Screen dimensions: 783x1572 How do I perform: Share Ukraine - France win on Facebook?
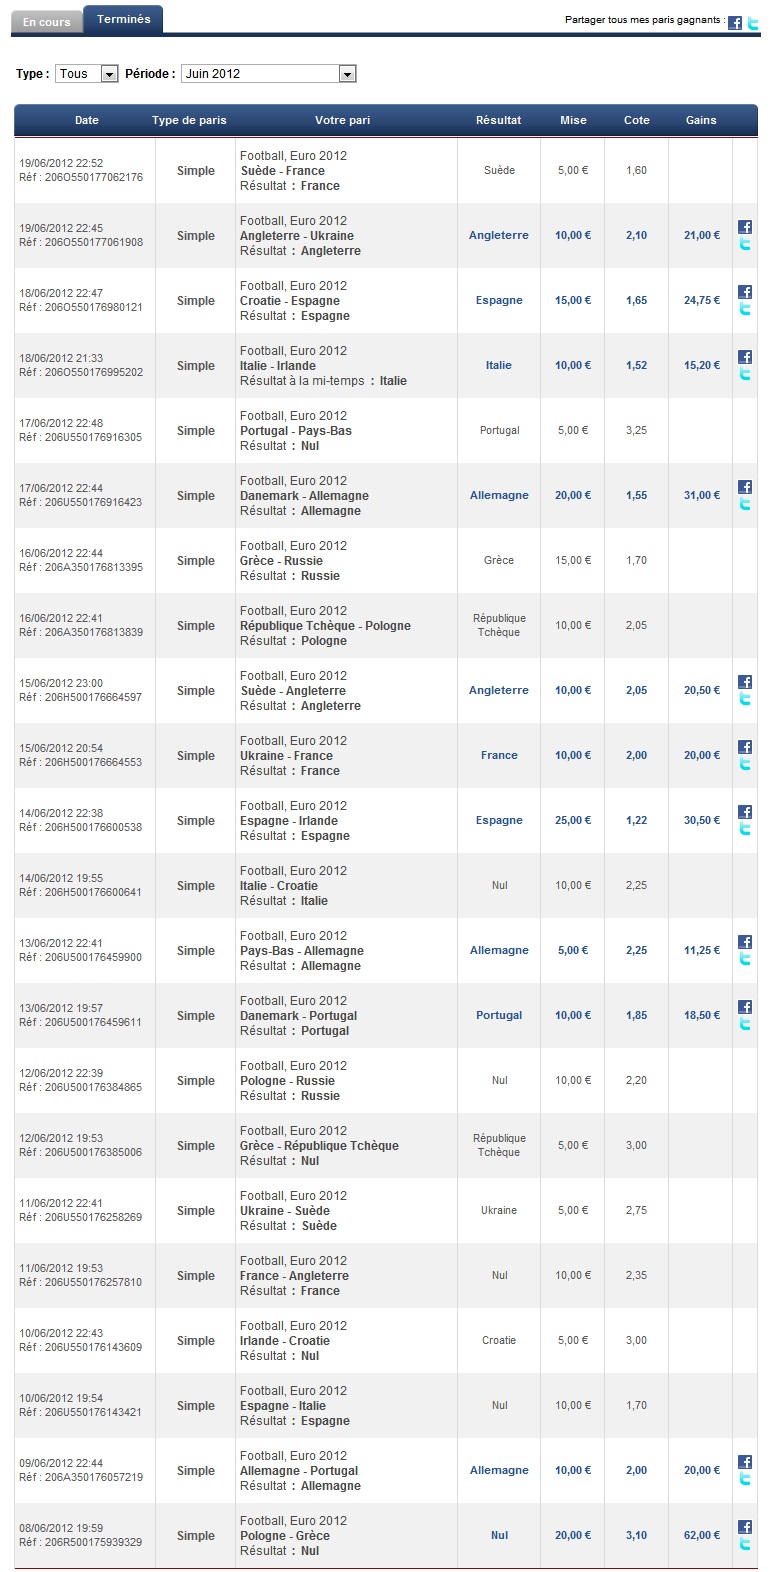745,747
